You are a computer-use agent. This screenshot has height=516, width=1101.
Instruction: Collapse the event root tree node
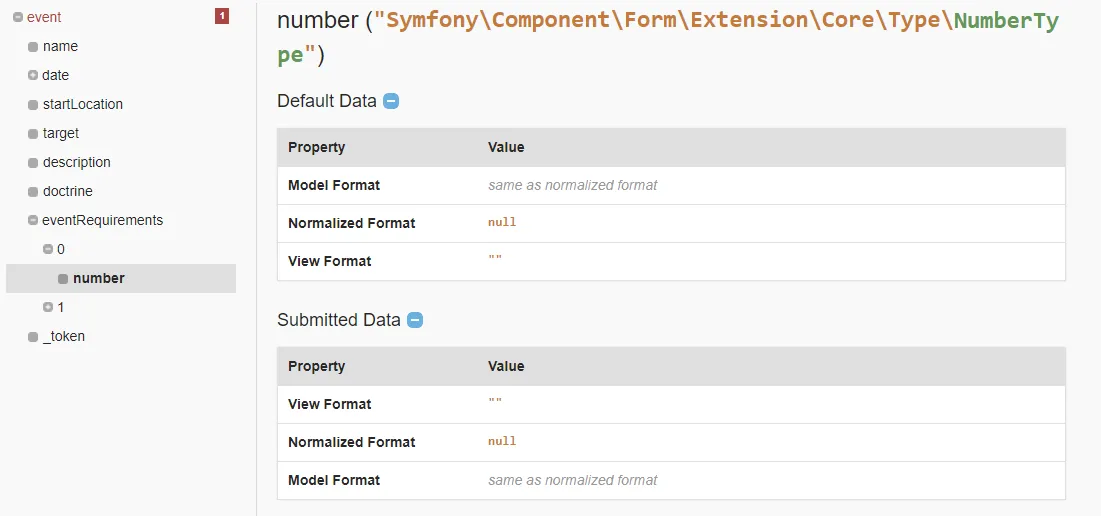pyautogui.click(x=18, y=17)
